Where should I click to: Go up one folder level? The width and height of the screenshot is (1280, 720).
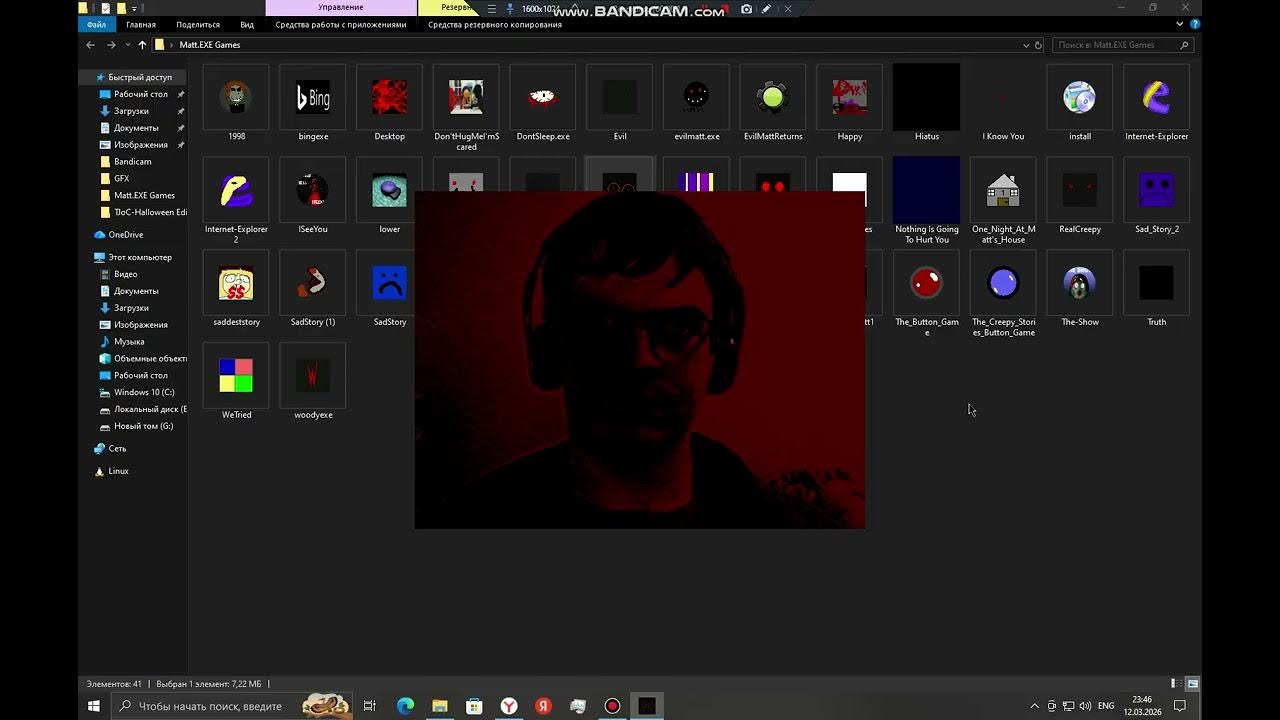point(142,45)
